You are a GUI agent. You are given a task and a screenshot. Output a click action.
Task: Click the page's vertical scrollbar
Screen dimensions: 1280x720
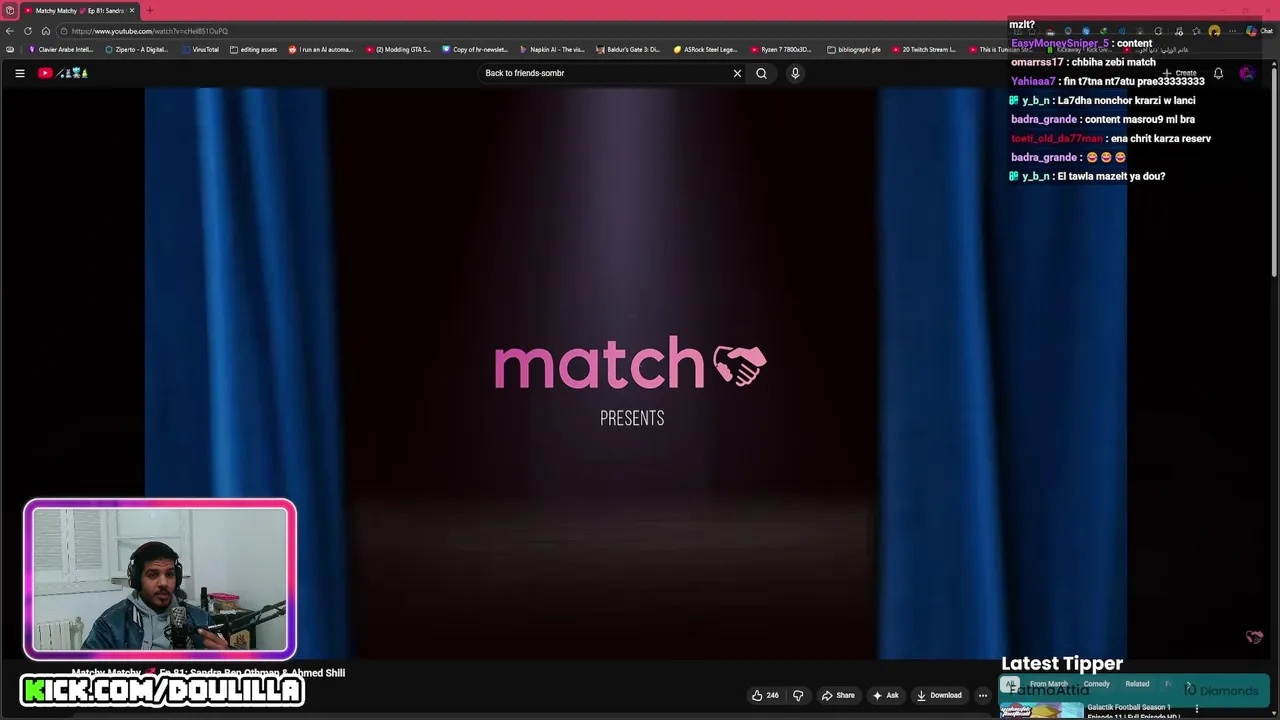(1275, 170)
